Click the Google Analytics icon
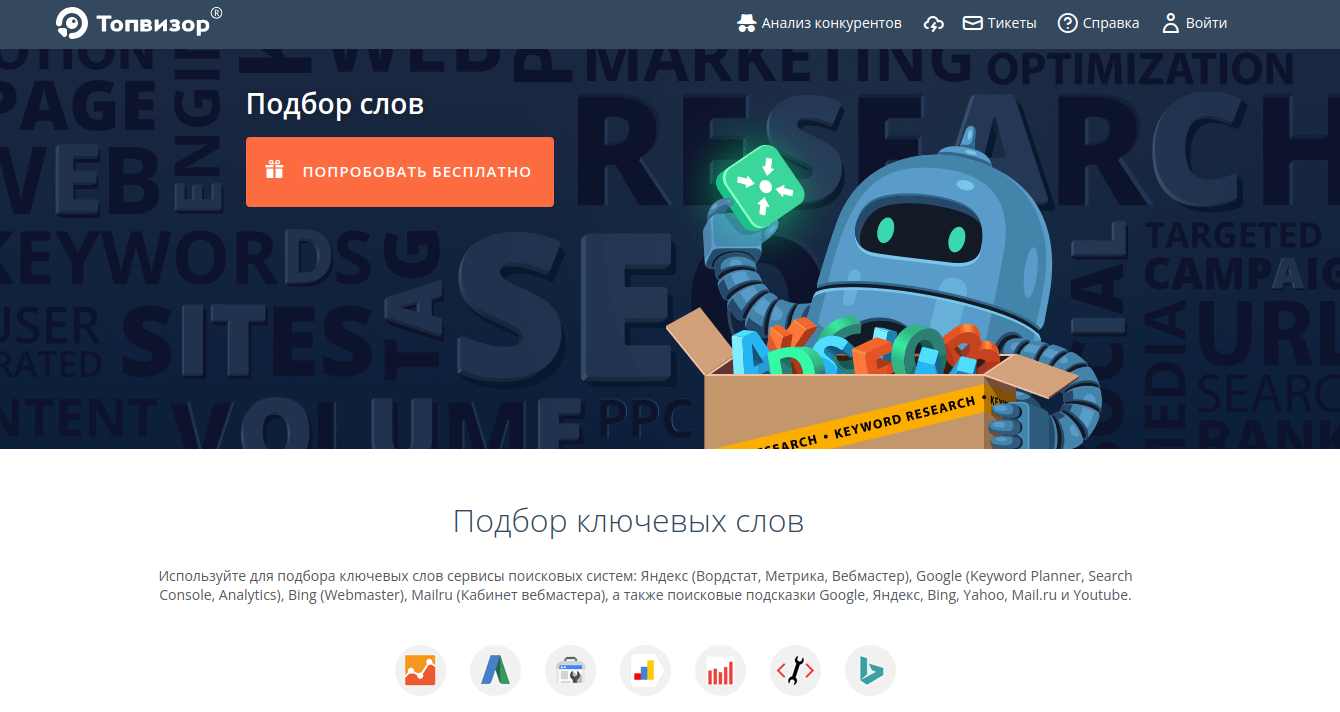The width and height of the screenshot is (1340, 712). point(420,670)
